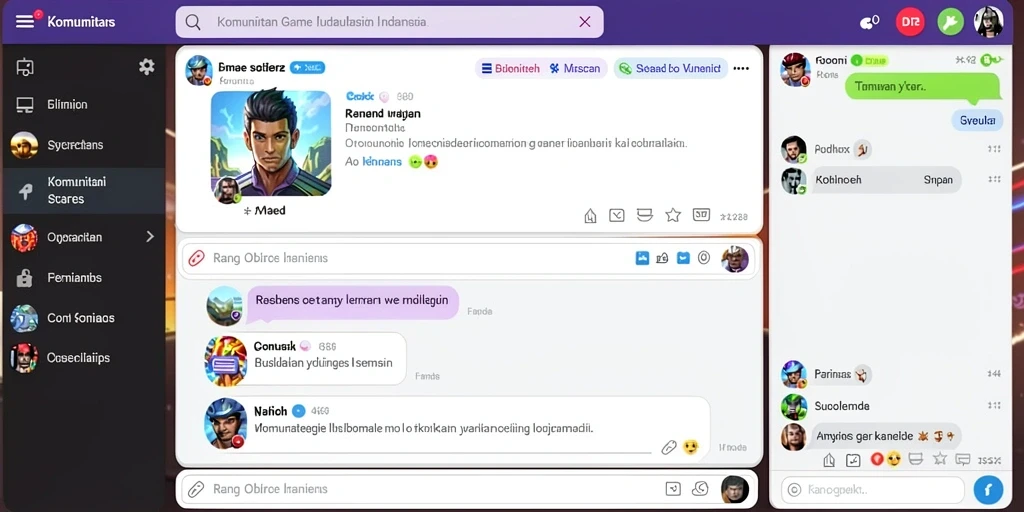1024x512 pixels.
Task: Click the circle record icon in upper composer
Action: [703, 258]
